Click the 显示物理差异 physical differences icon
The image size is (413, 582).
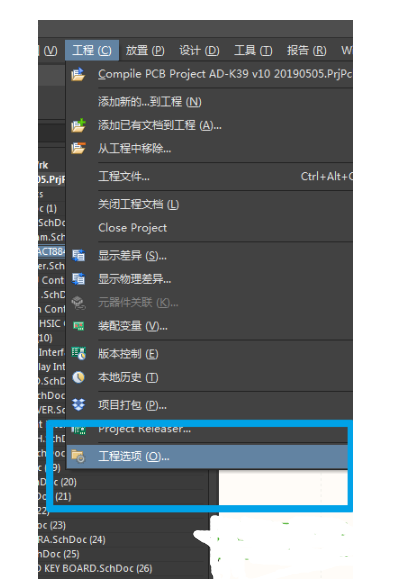pos(78,279)
